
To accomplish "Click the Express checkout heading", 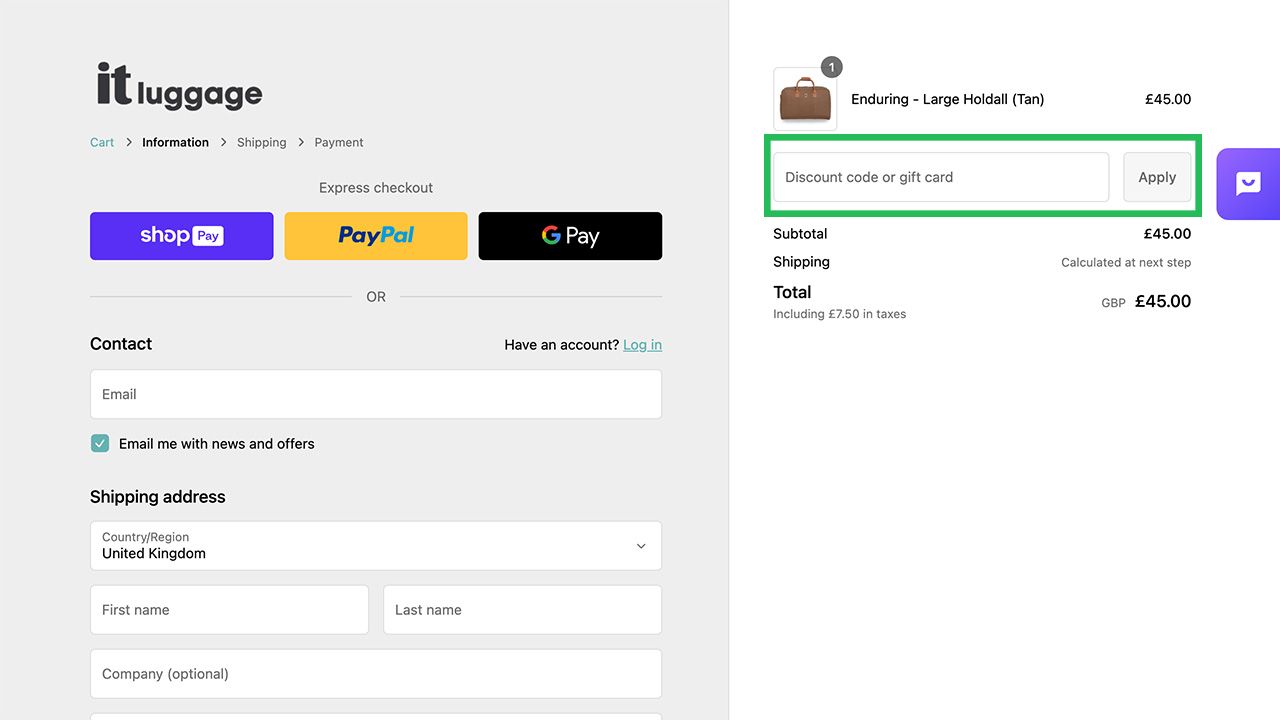I will 376,187.
